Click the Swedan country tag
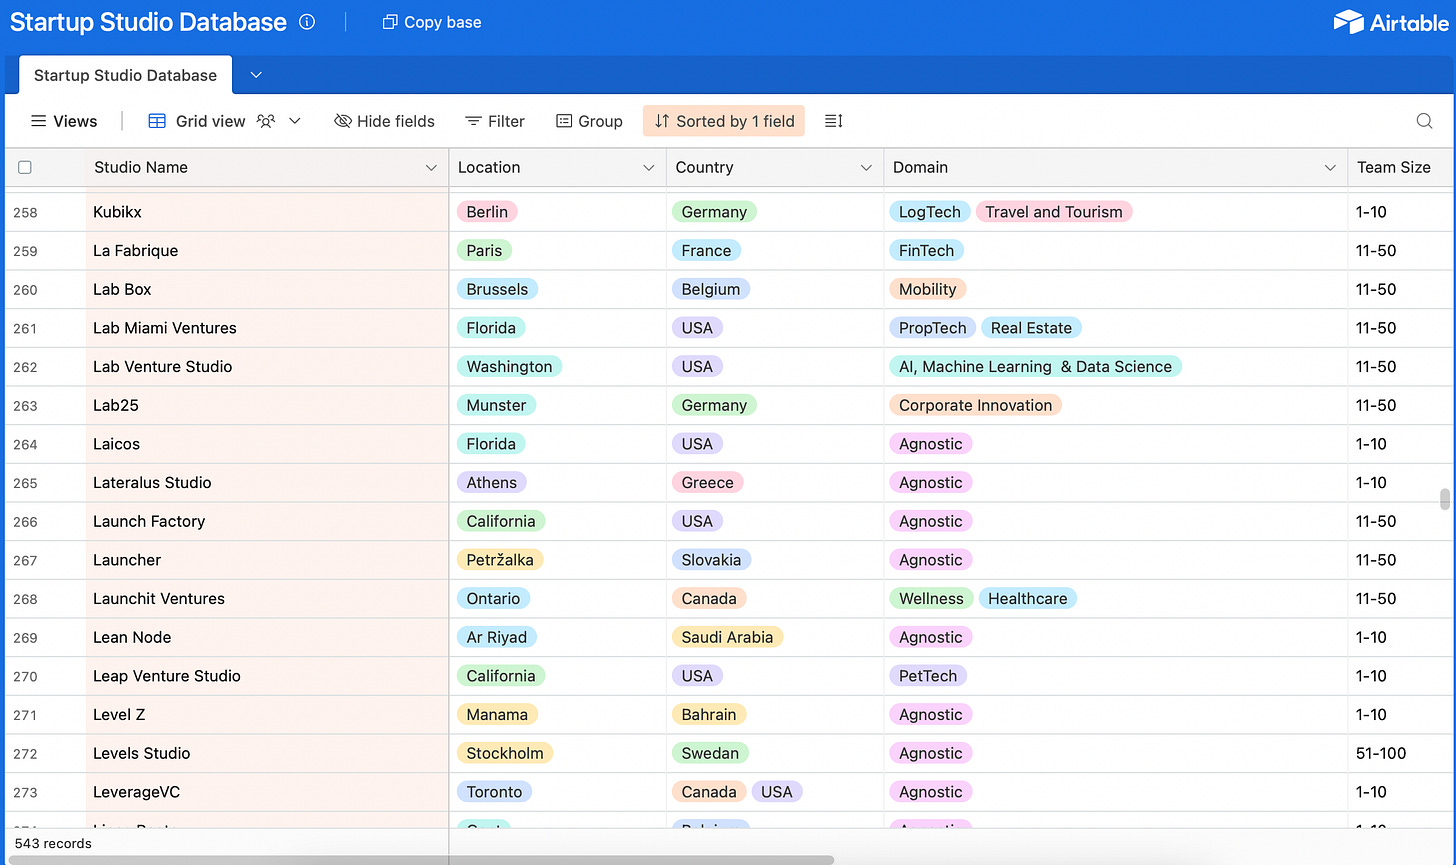This screenshot has width=1456, height=865. pos(710,753)
